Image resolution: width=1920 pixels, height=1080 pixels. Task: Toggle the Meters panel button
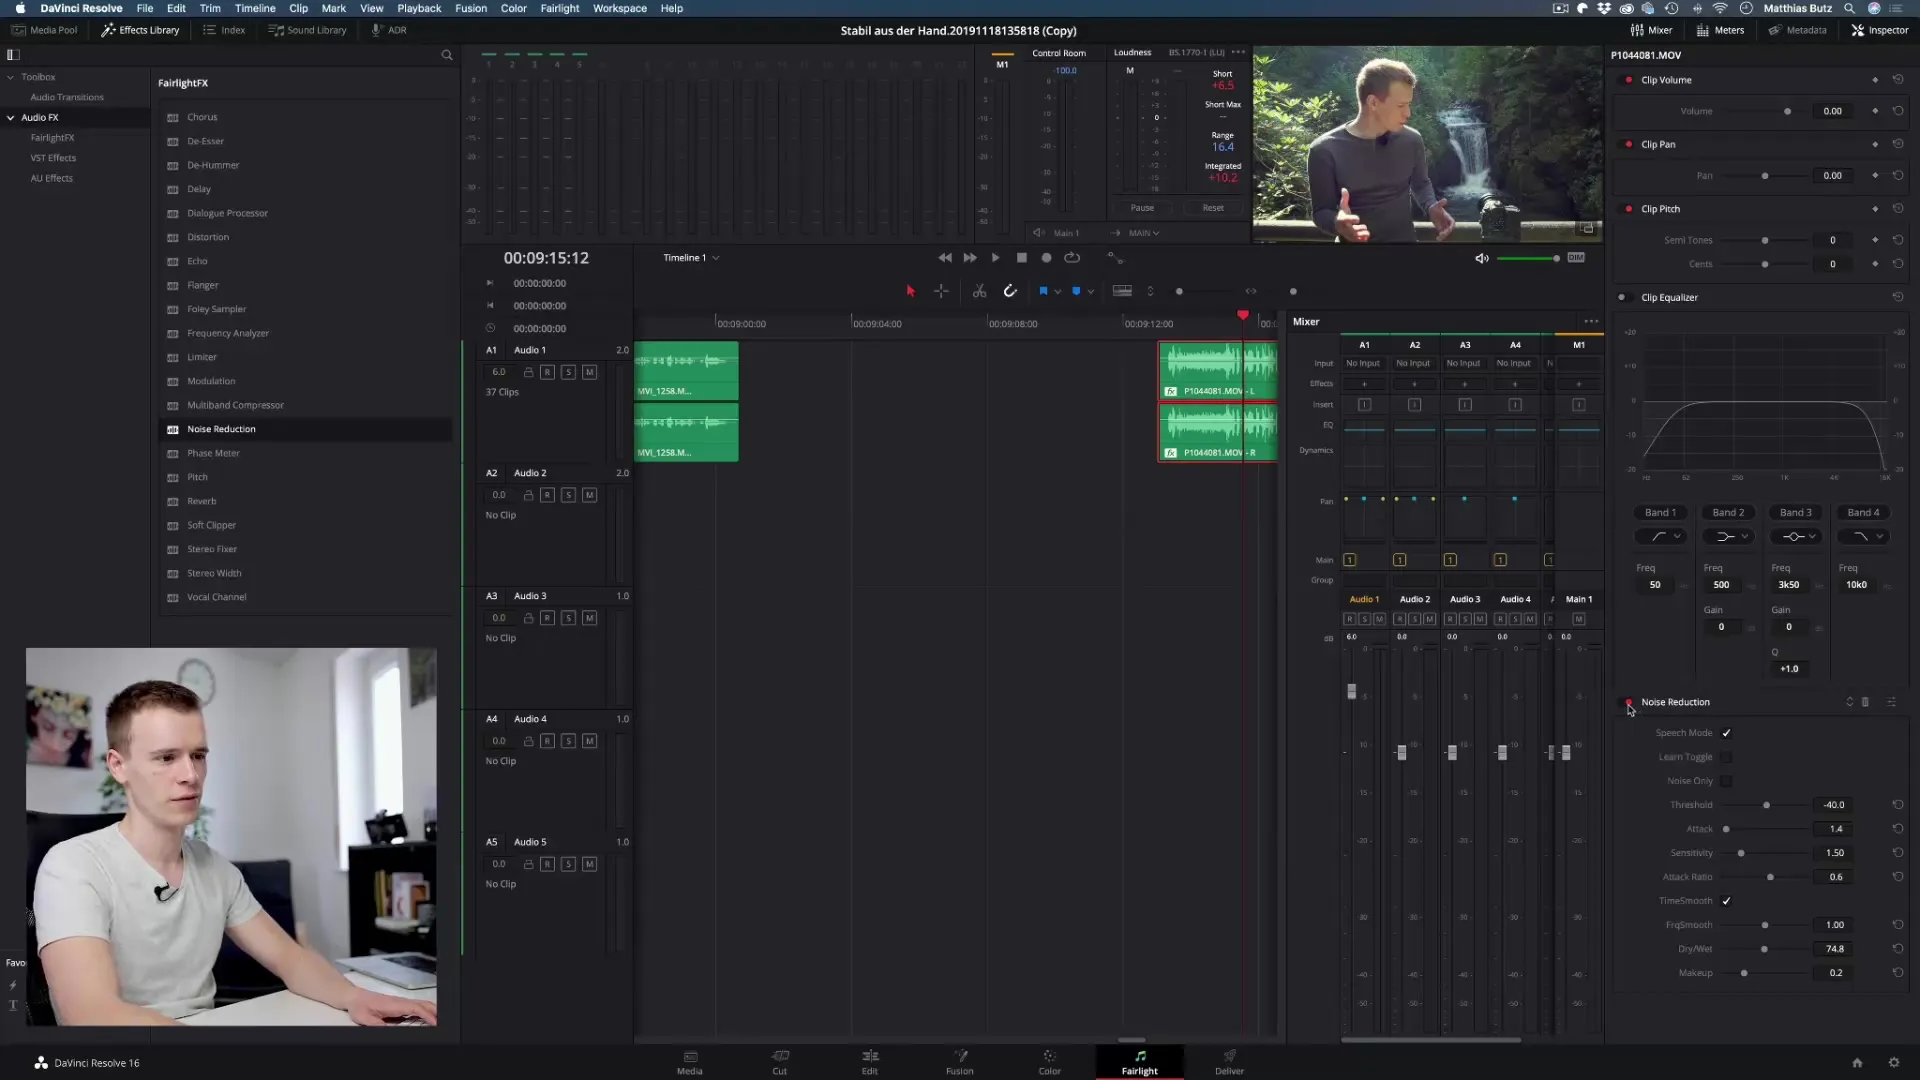coord(1720,30)
